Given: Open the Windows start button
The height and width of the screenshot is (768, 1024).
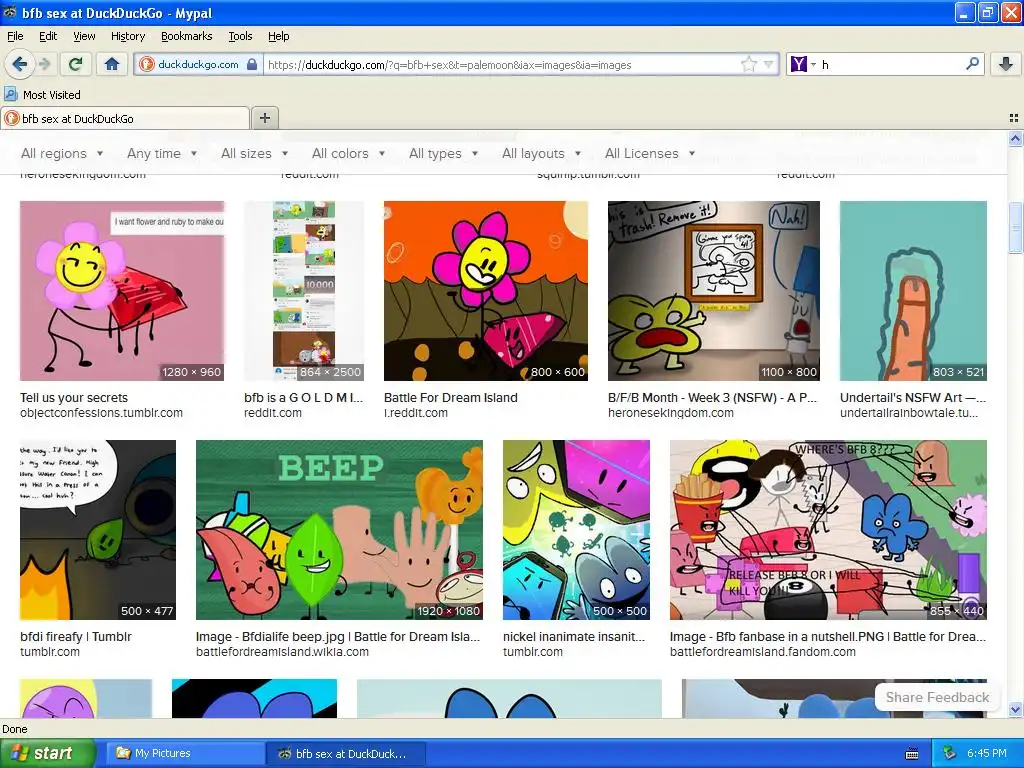Looking at the screenshot, I should coord(47,753).
